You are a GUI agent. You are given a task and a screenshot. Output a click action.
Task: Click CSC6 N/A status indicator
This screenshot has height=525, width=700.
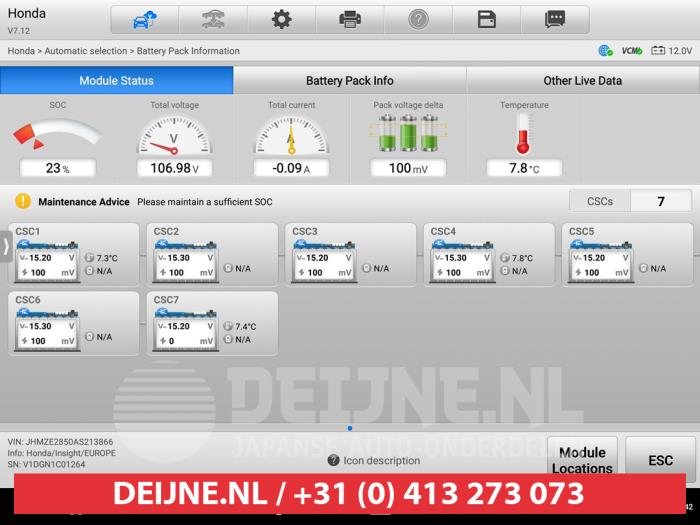point(99,337)
